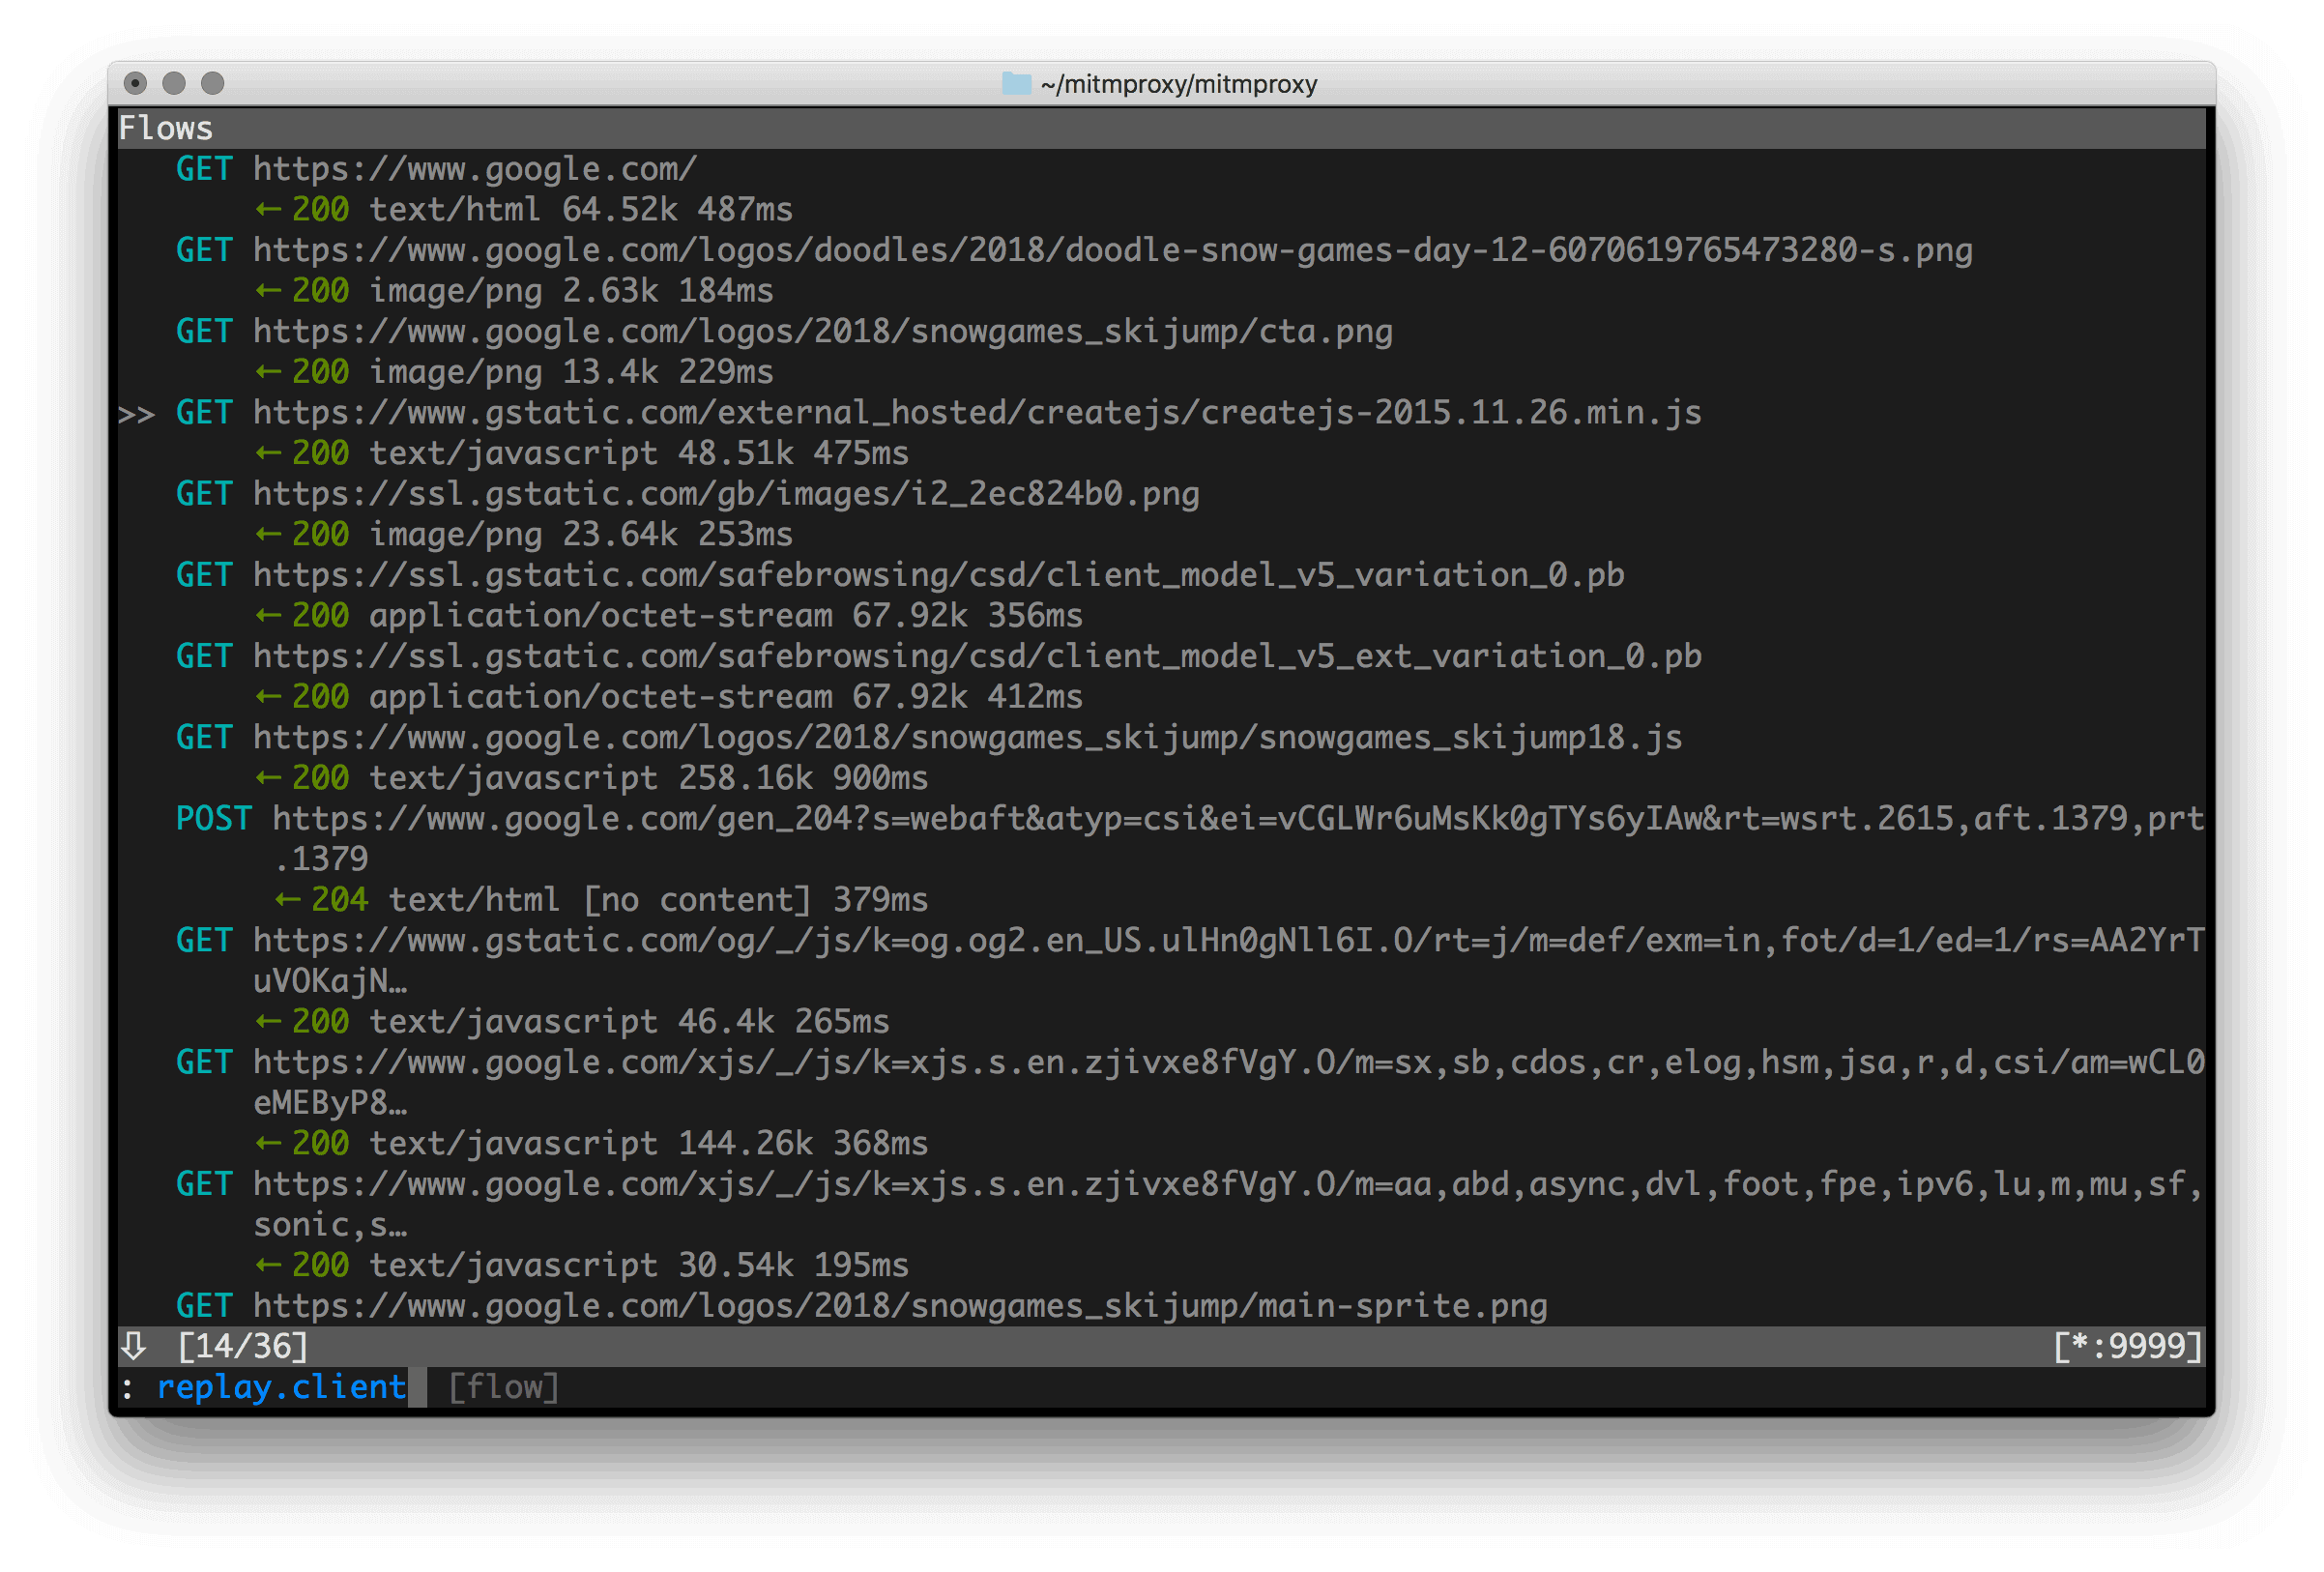Click the Flows view header
Image resolution: width=2324 pixels, height=1572 pixels.
pyautogui.click(x=165, y=127)
